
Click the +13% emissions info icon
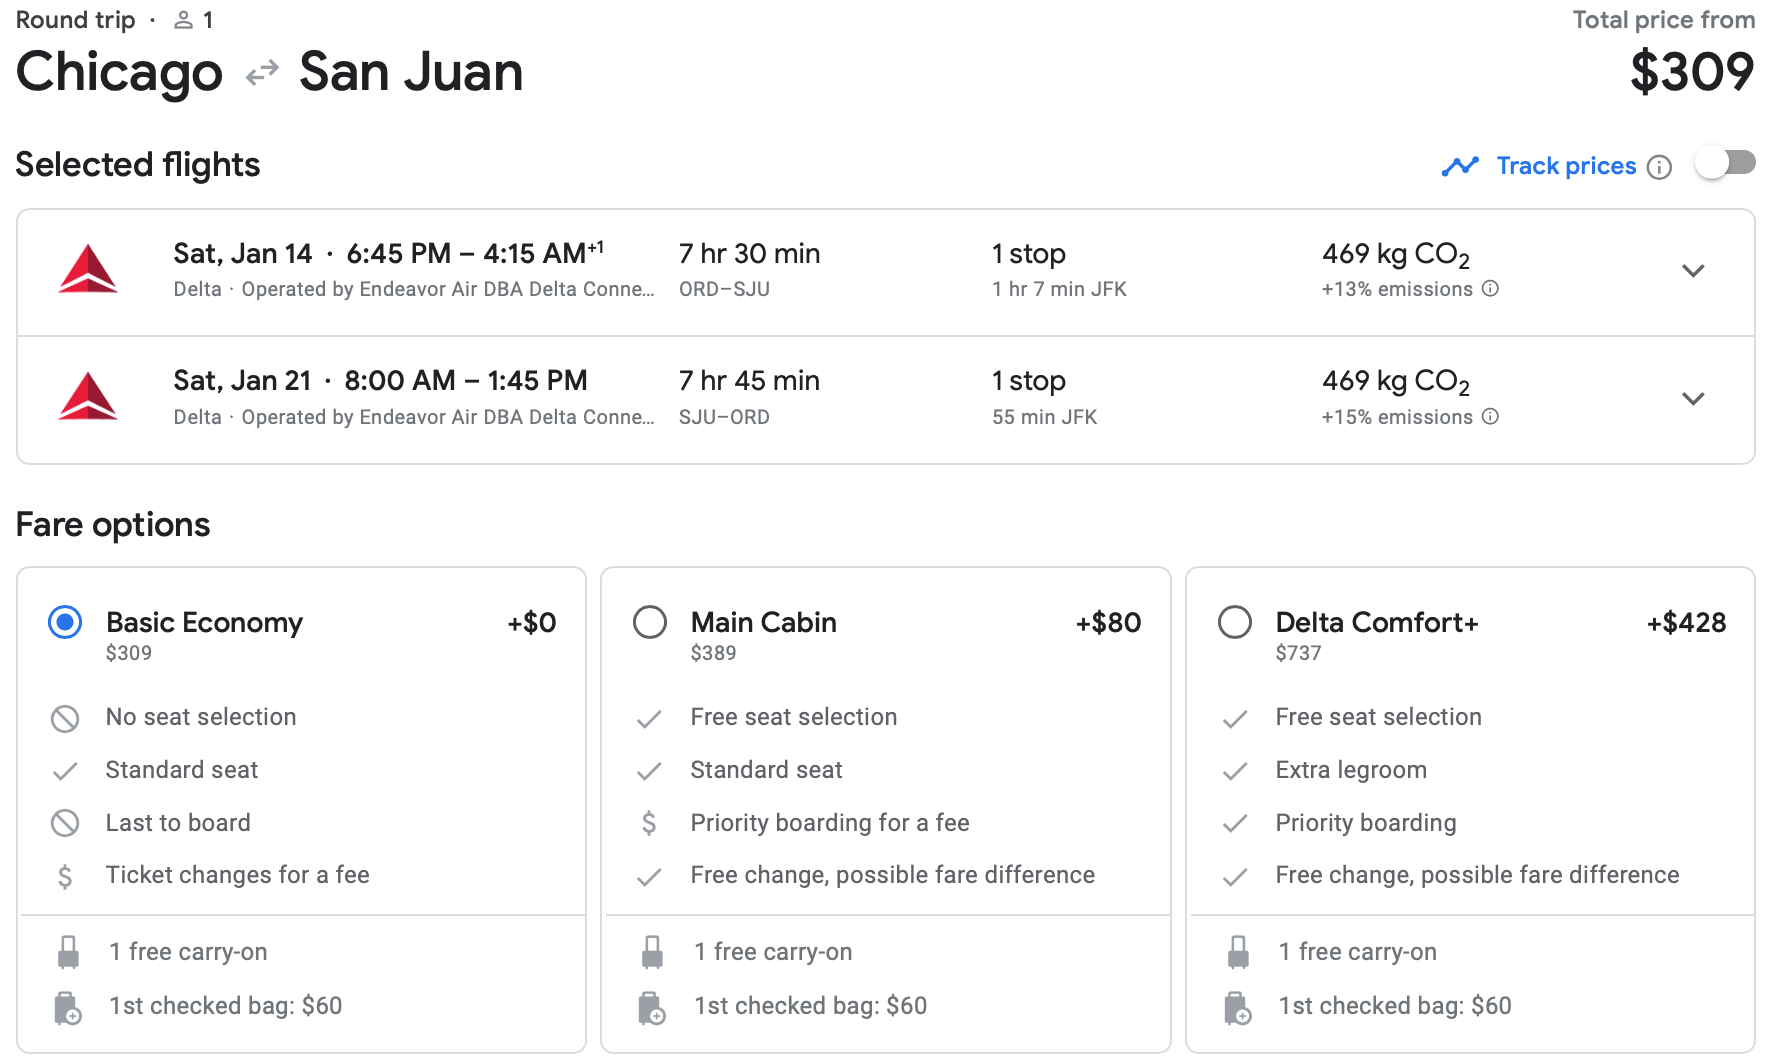[x=1490, y=289]
